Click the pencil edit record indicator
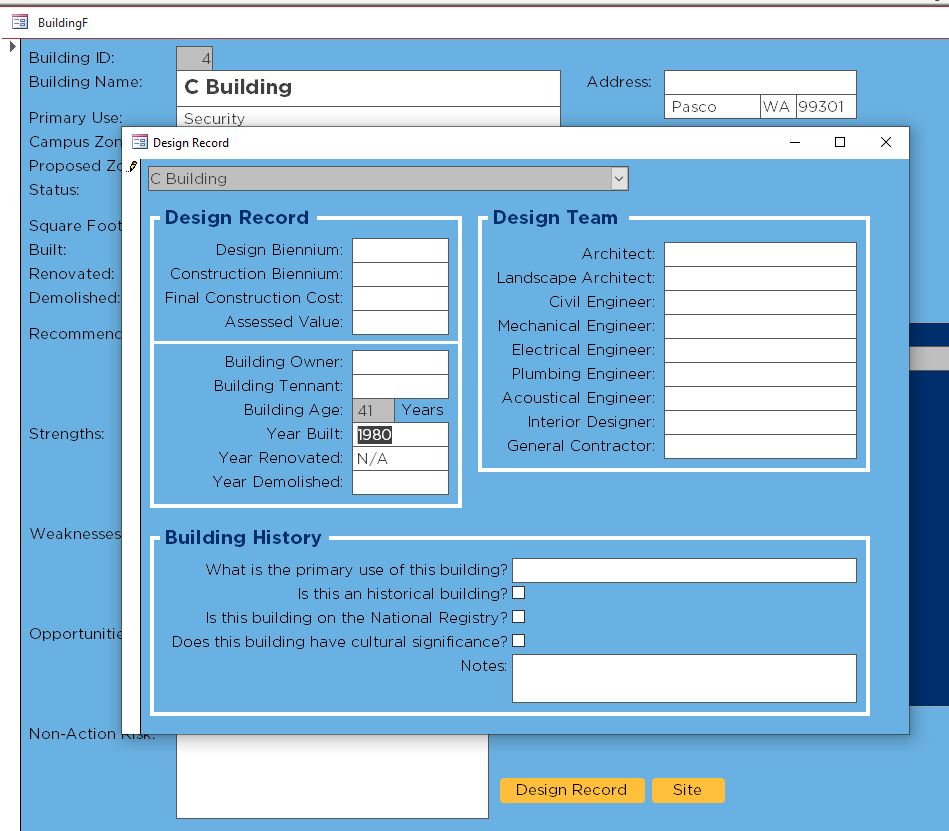Screen dimensions: 949x831 132,167
